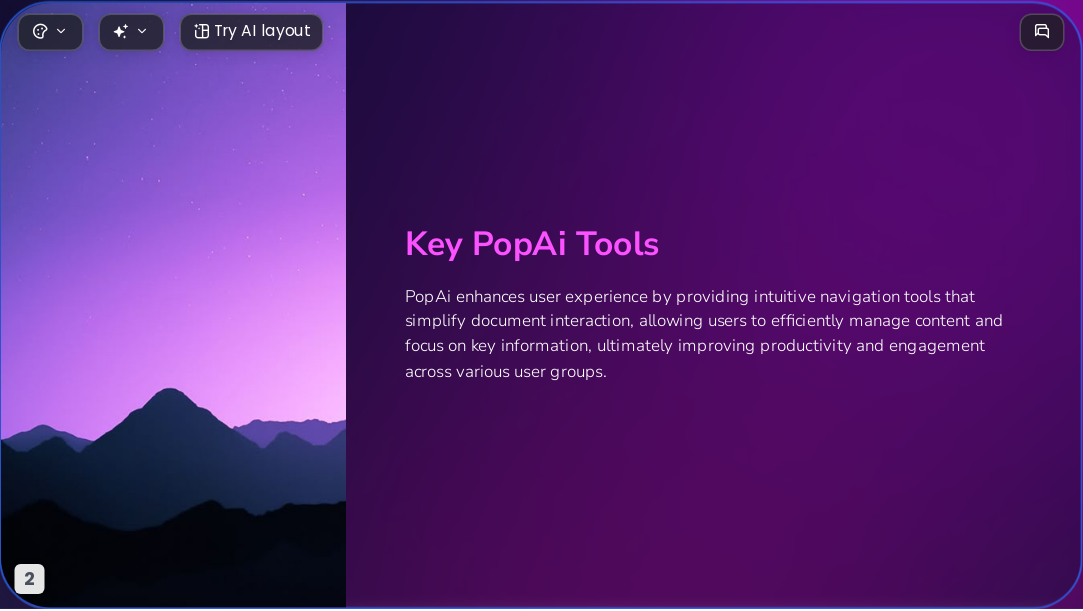Open the AI sparkle tools dropdown
Image resolution: width=1083 pixels, height=611 pixels.
click(x=131, y=32)
